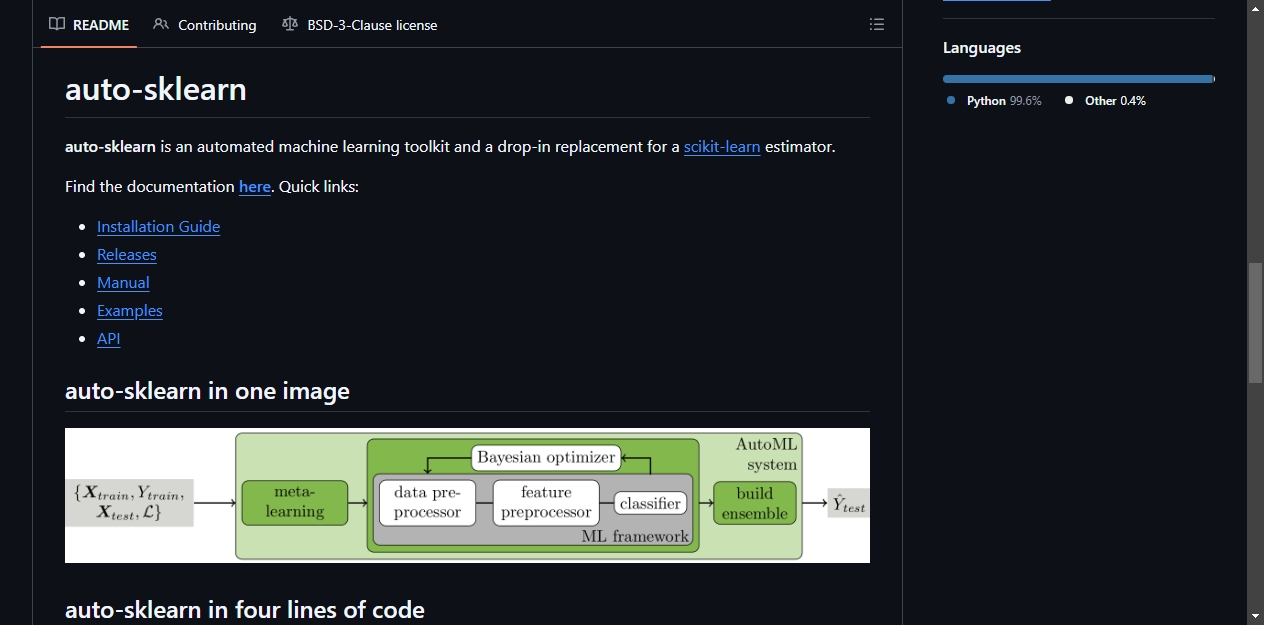1264x625 pixels.
Task: Click the blue Python language bar
Action: [x=1077, y=79]
